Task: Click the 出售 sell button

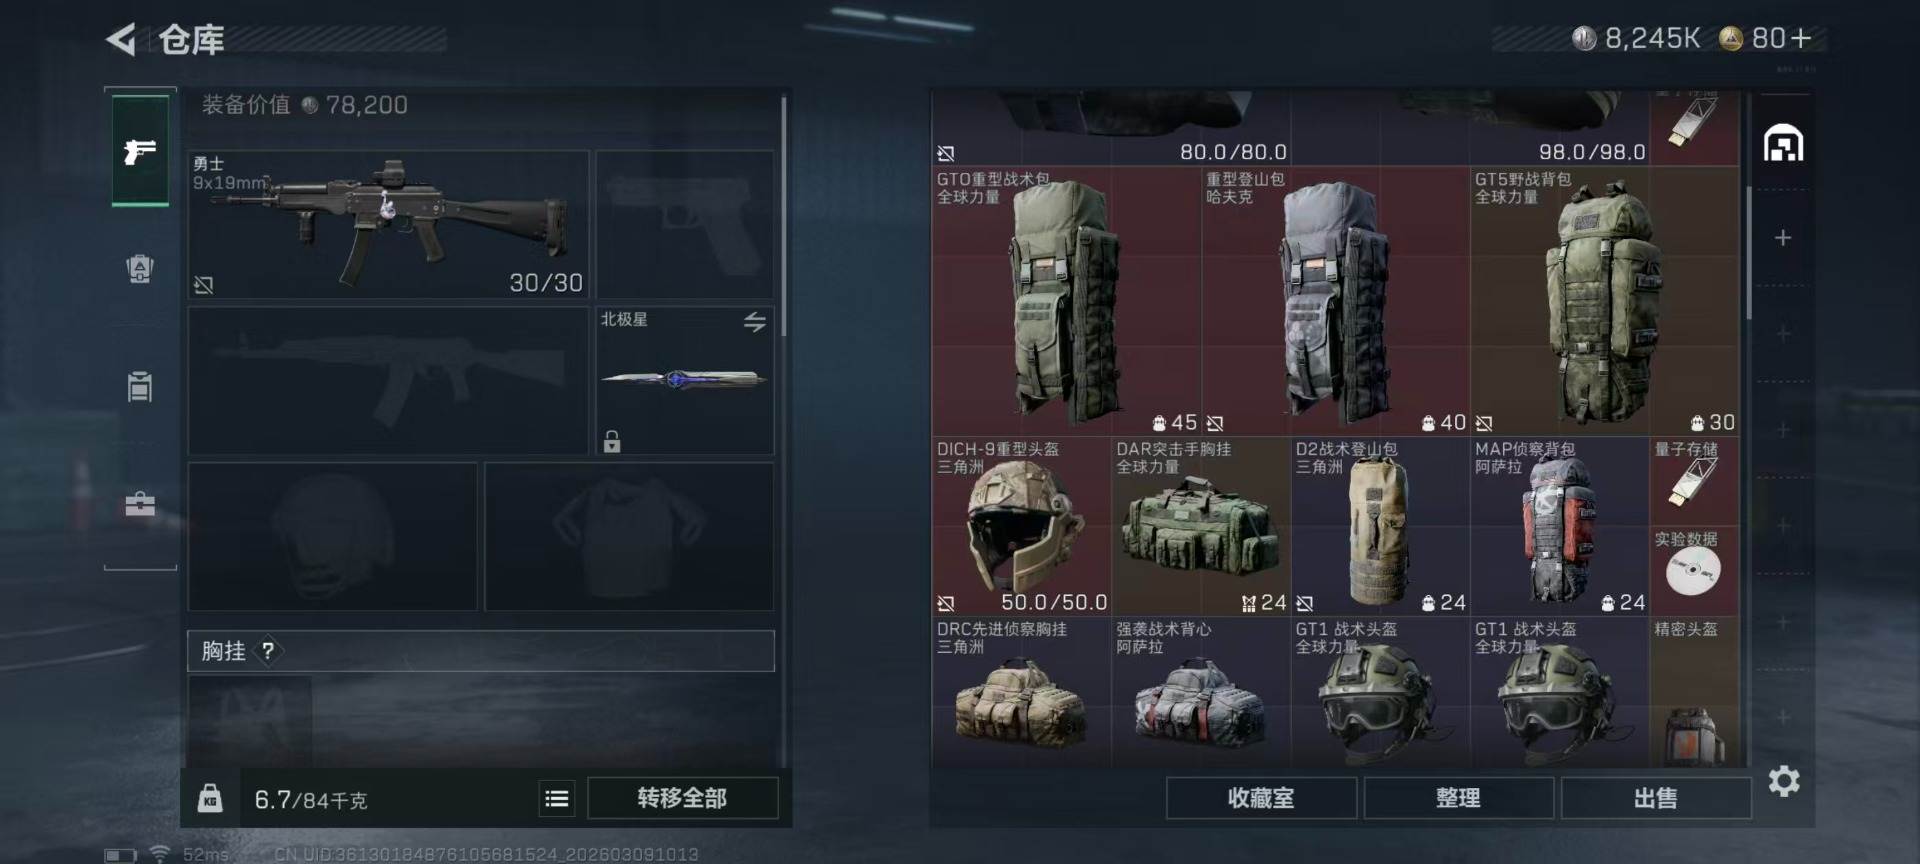Action: point(1655,798)
